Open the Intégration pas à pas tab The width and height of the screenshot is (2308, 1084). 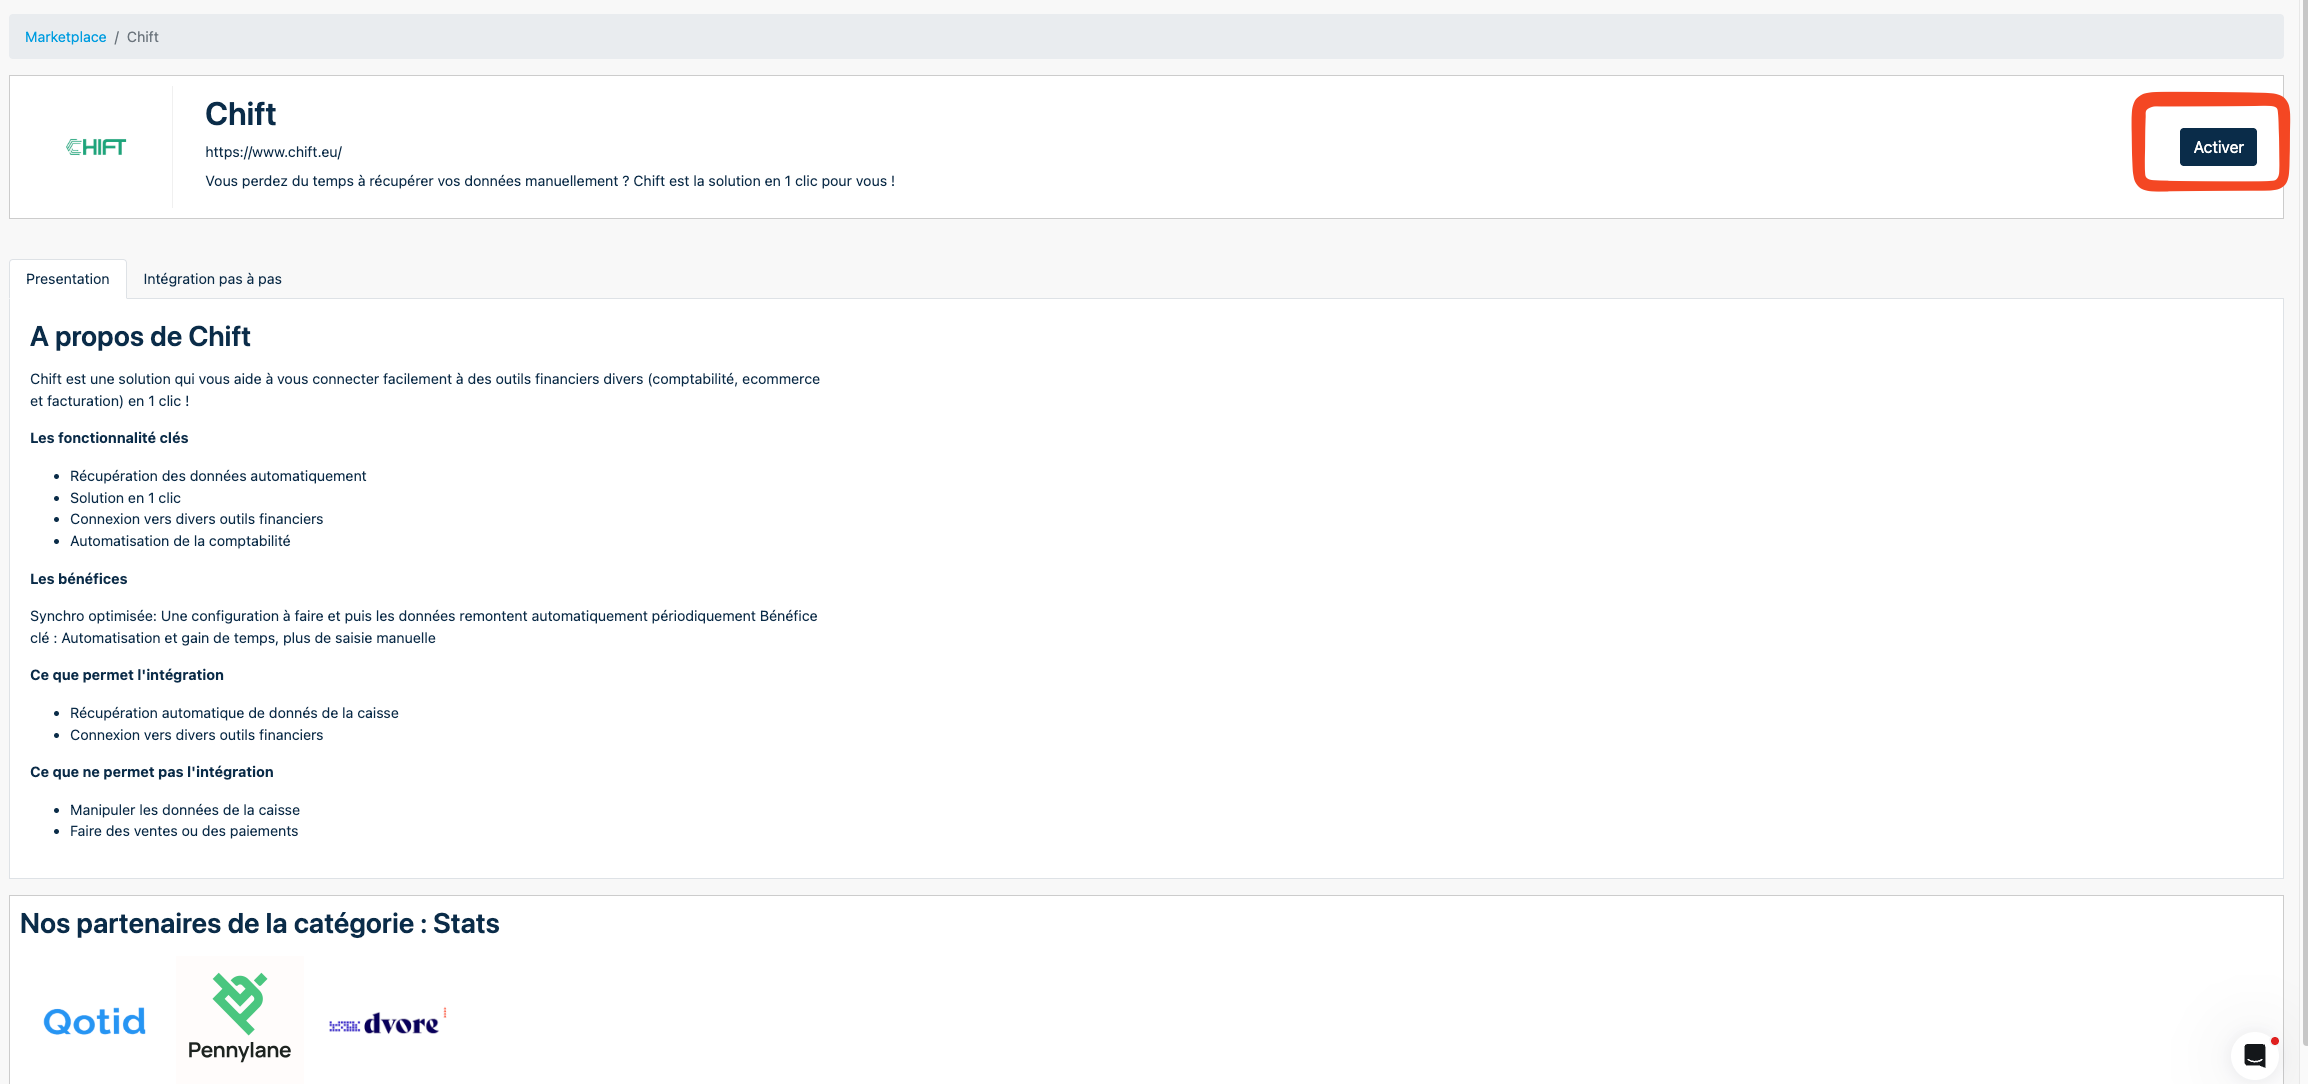tap(212, 279)
